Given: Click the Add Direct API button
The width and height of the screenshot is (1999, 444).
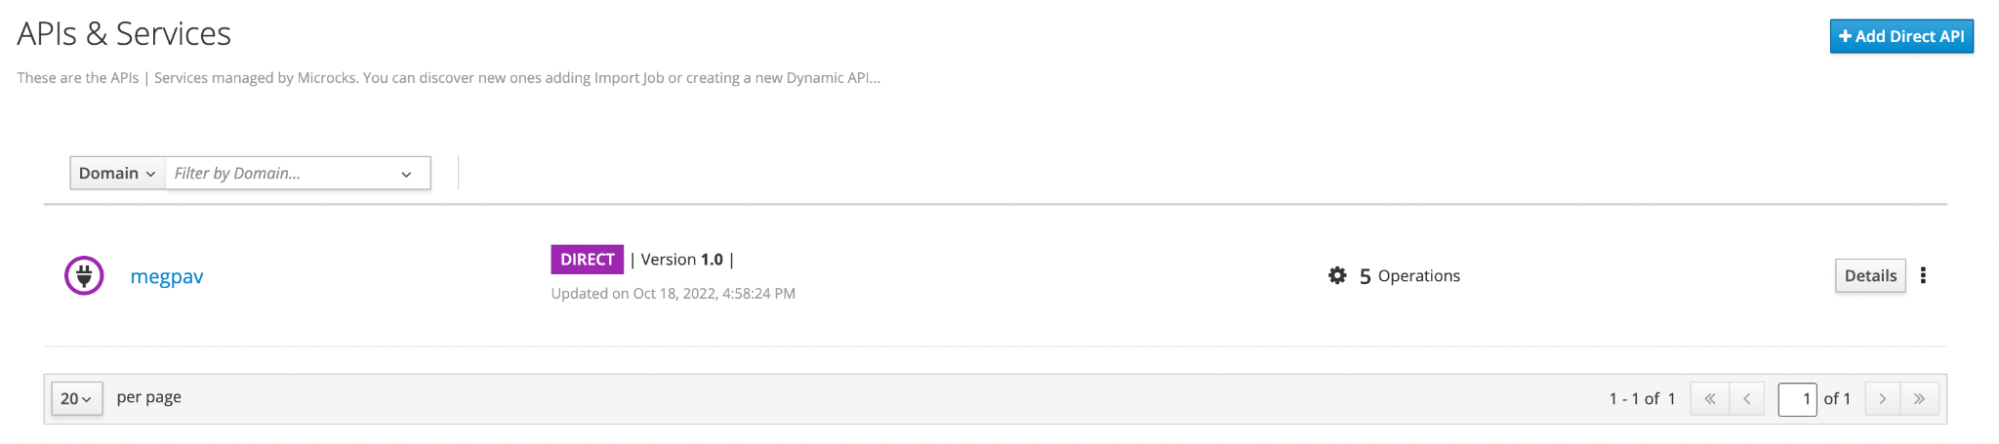Looking at the screenshot, I should point(1900,36).
